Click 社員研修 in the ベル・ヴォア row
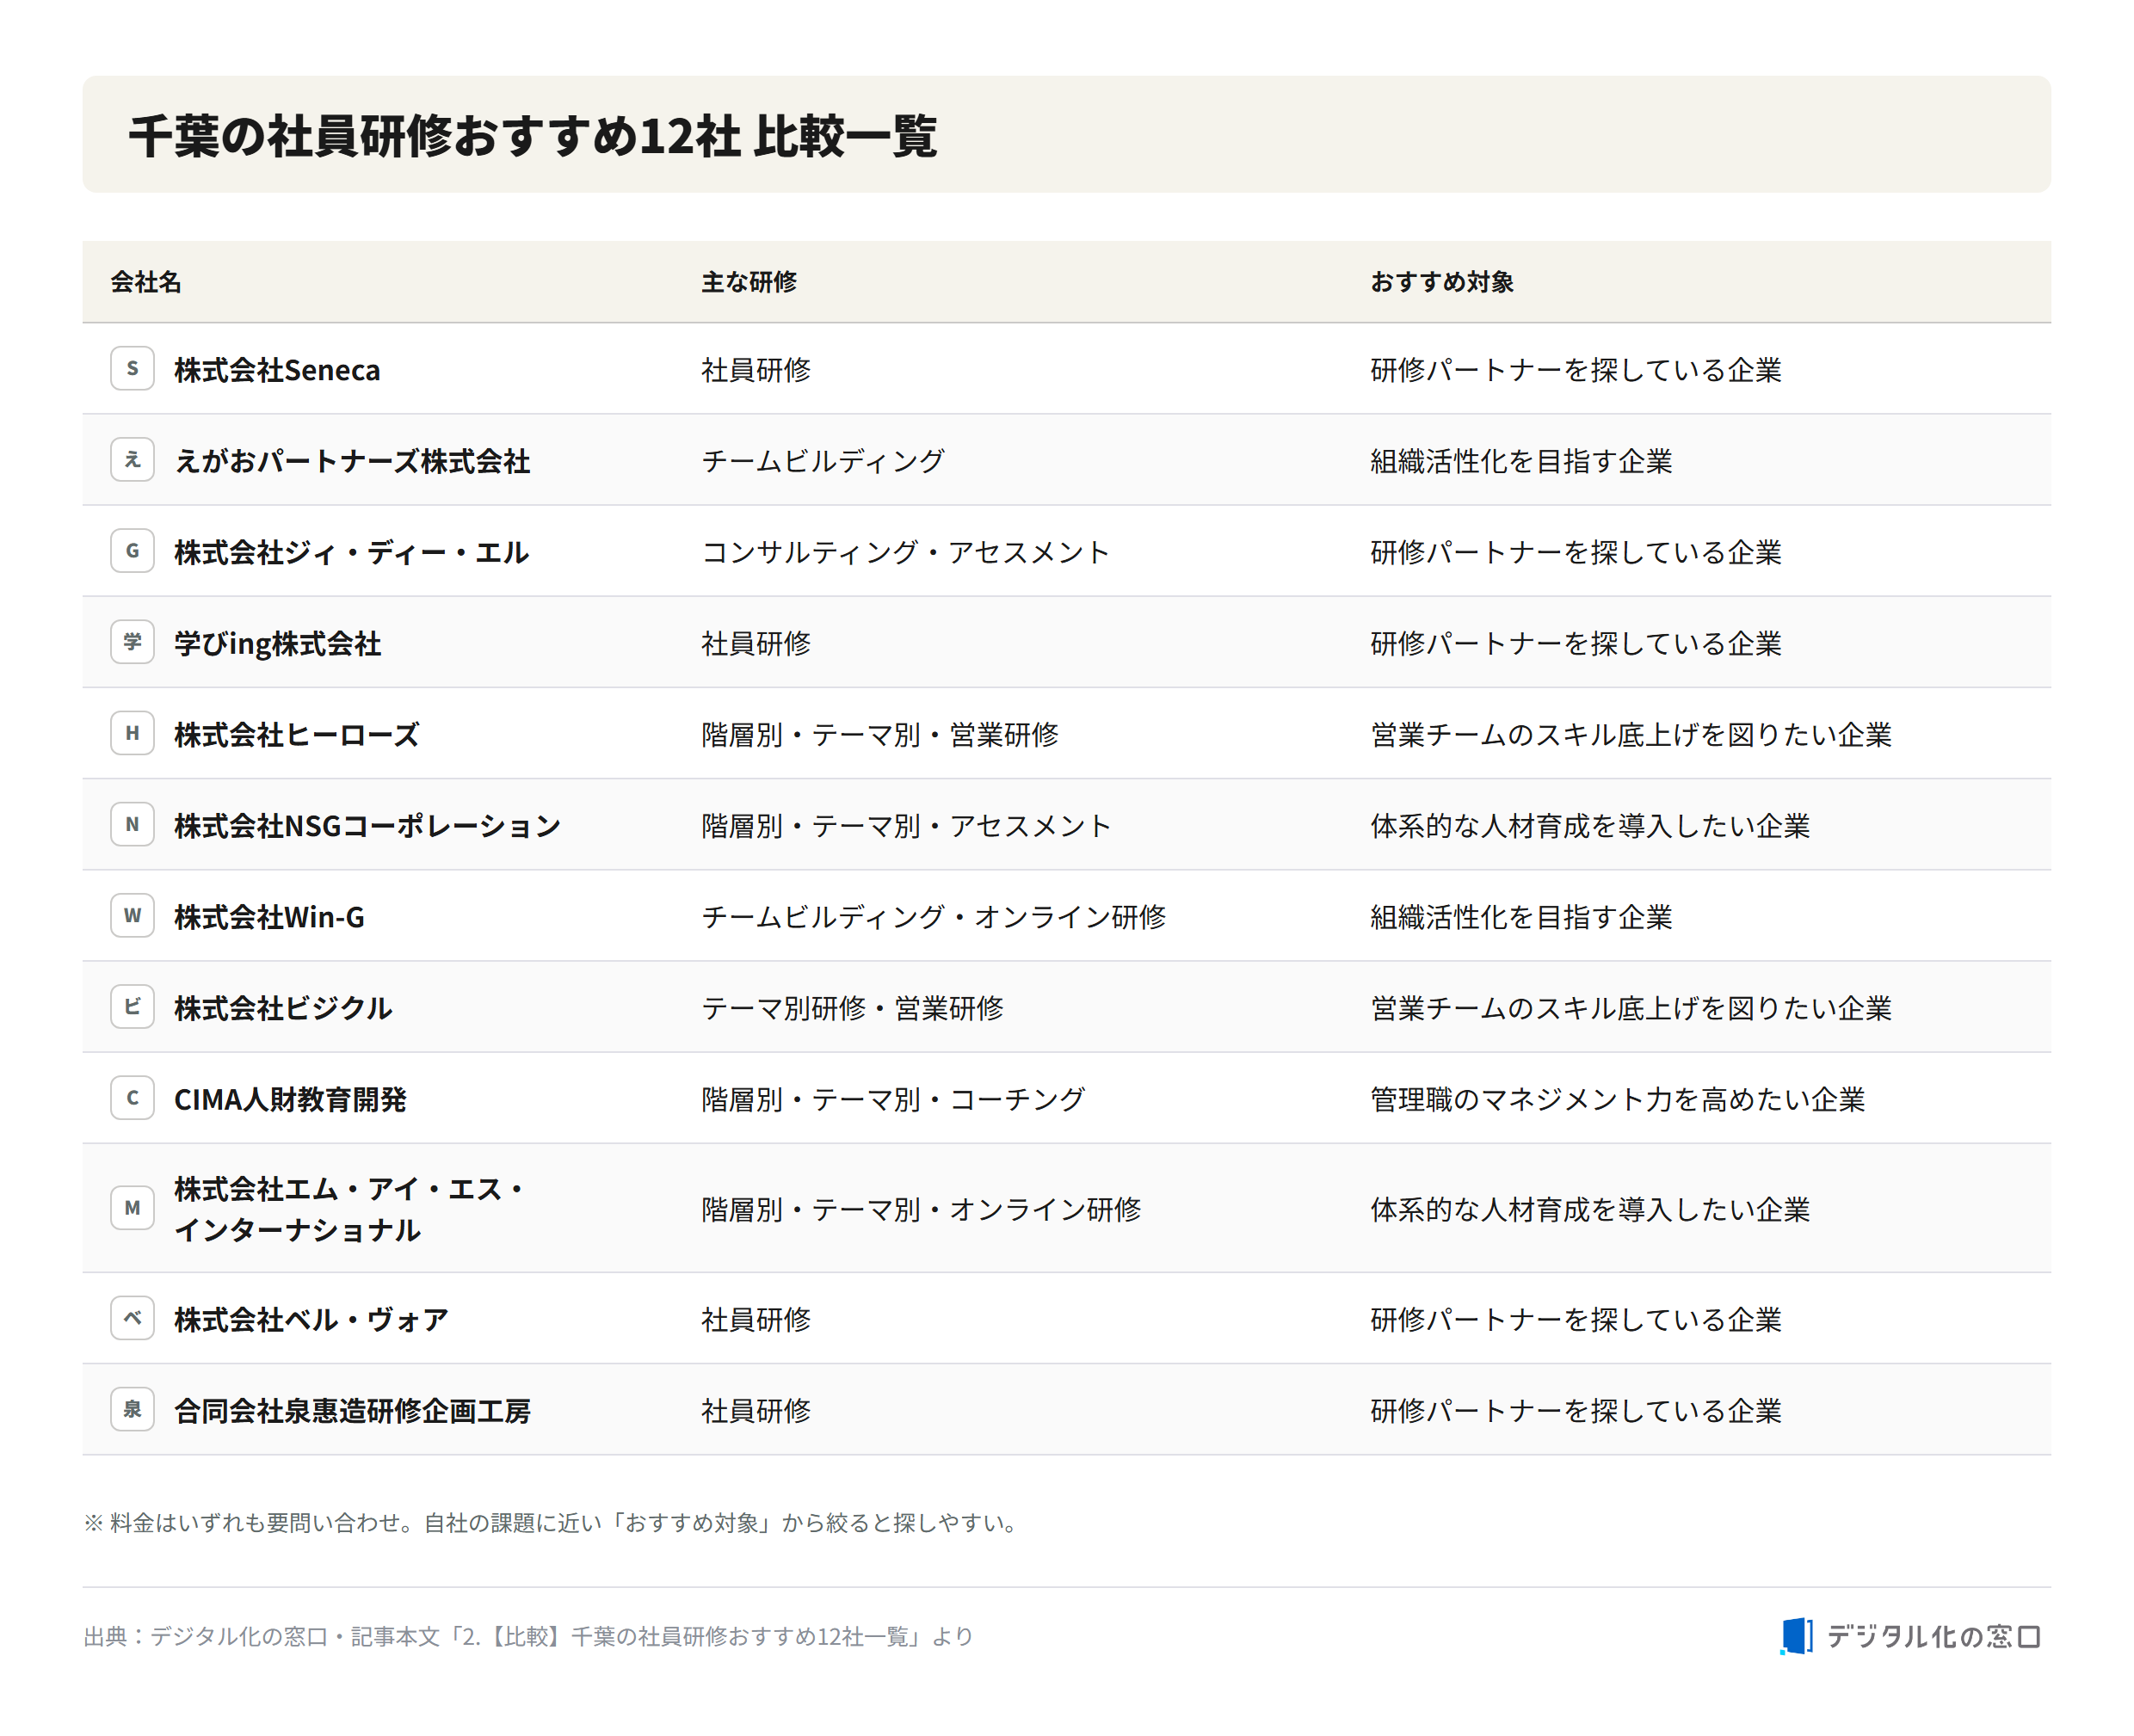This screenshot has height=1736, width=2134. coord(756,1320)
